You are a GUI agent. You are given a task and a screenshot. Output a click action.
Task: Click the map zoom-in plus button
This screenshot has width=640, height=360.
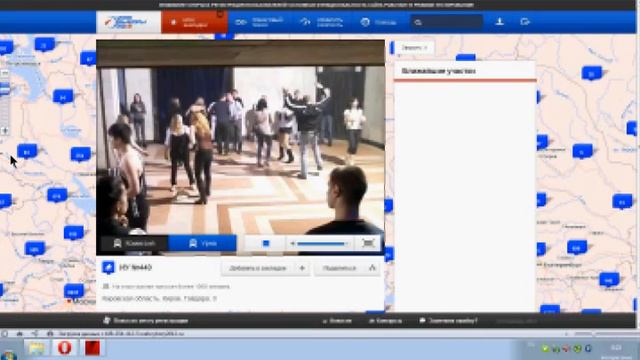pos(5,131)
